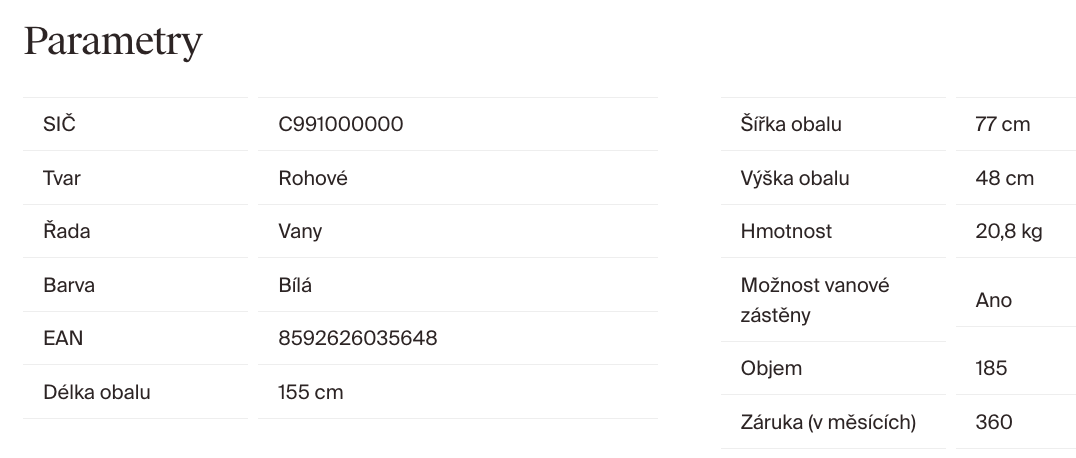Click the Vany series value
1076x458 pixels.
tap(300, 231)
